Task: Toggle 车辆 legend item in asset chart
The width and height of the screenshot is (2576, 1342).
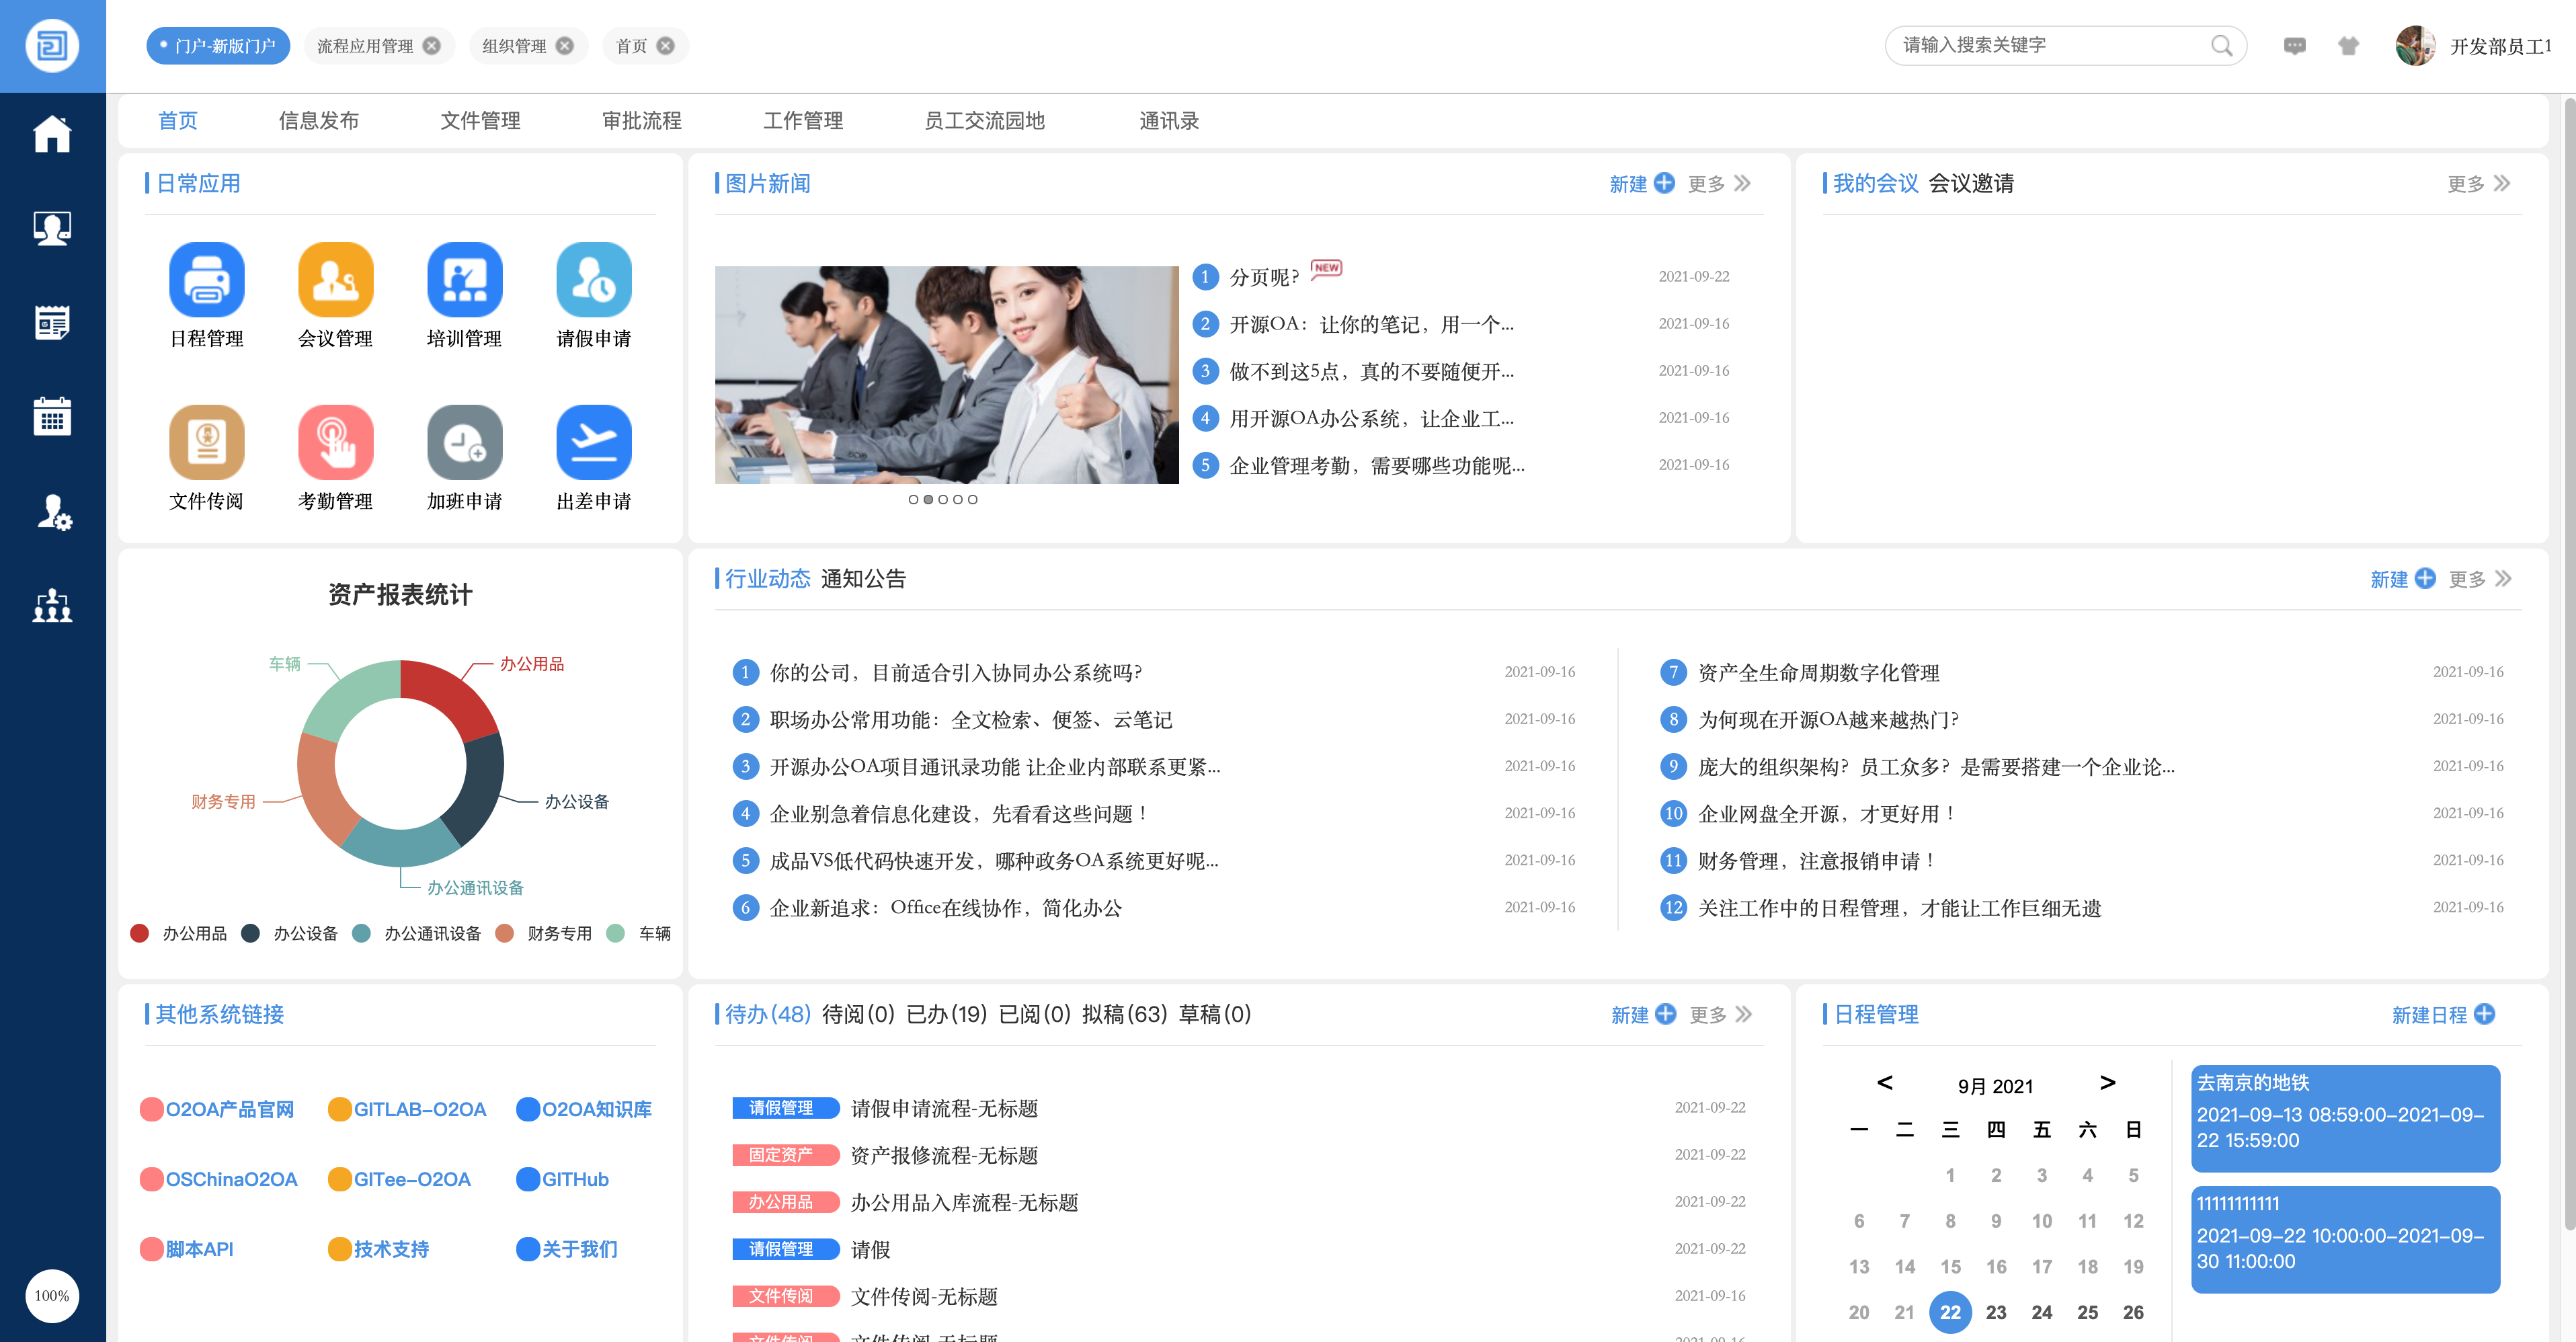Action: point(639,933)
